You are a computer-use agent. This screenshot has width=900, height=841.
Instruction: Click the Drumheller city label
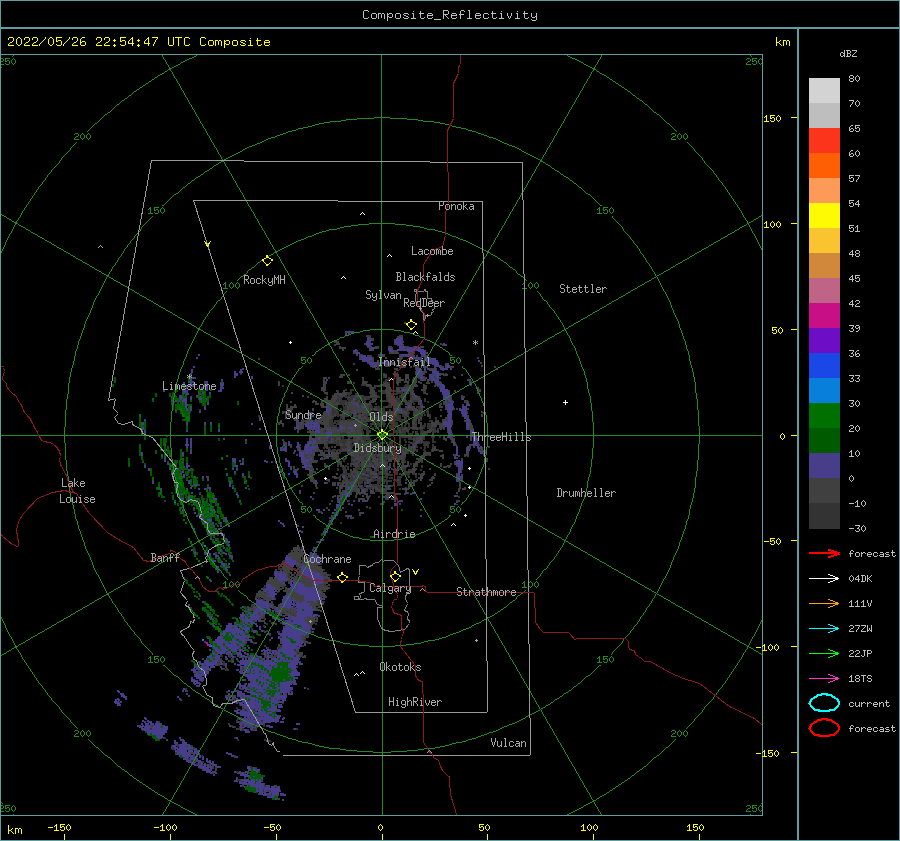tap(586, 493)
